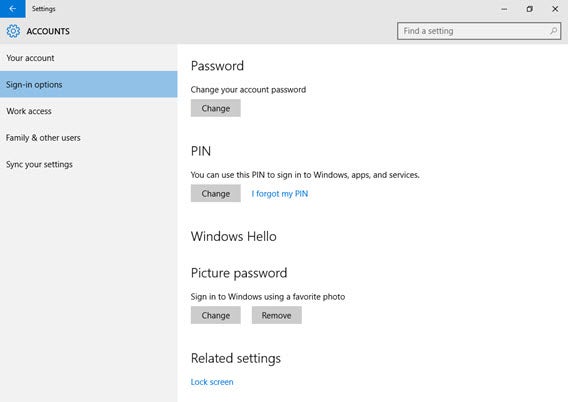This screenshot has width=568, height=402.
Task: Follow the I forgot my PIN link
Action: pos(280,194)
